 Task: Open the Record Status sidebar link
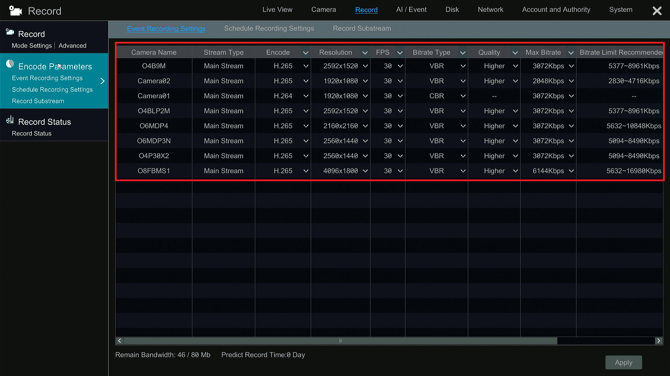pyautogui.click(x=31, y=134)
